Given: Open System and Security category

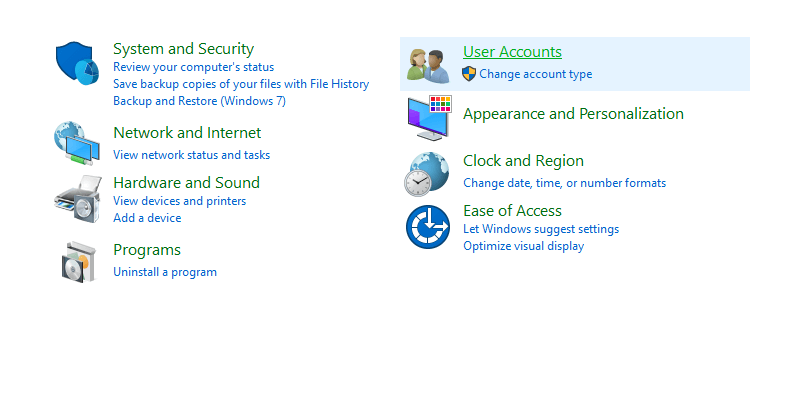Looking at the screenshot, I should (x=183, y=49).
